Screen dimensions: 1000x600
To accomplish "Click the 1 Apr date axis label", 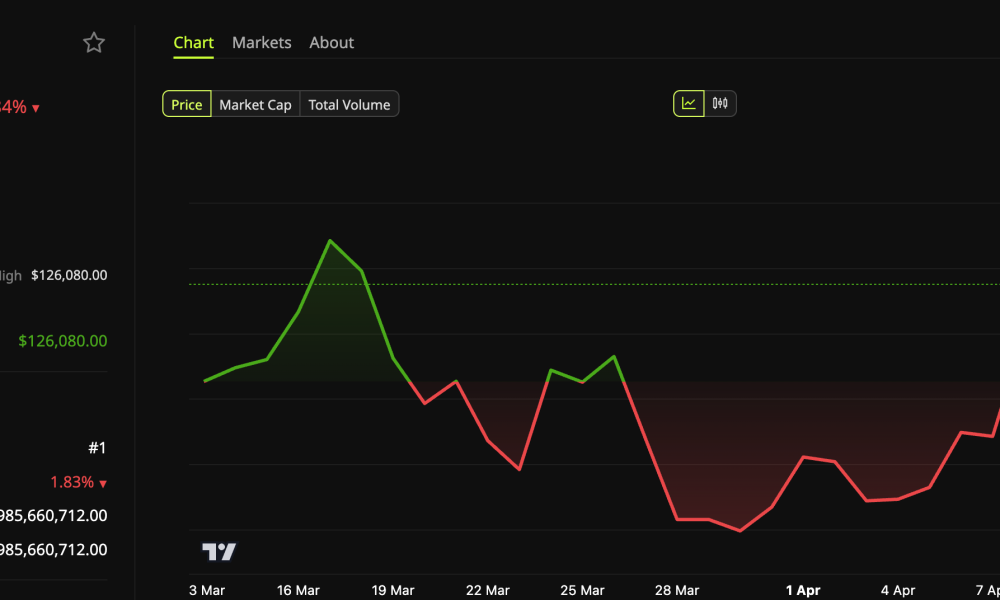I will click(803, 590).
